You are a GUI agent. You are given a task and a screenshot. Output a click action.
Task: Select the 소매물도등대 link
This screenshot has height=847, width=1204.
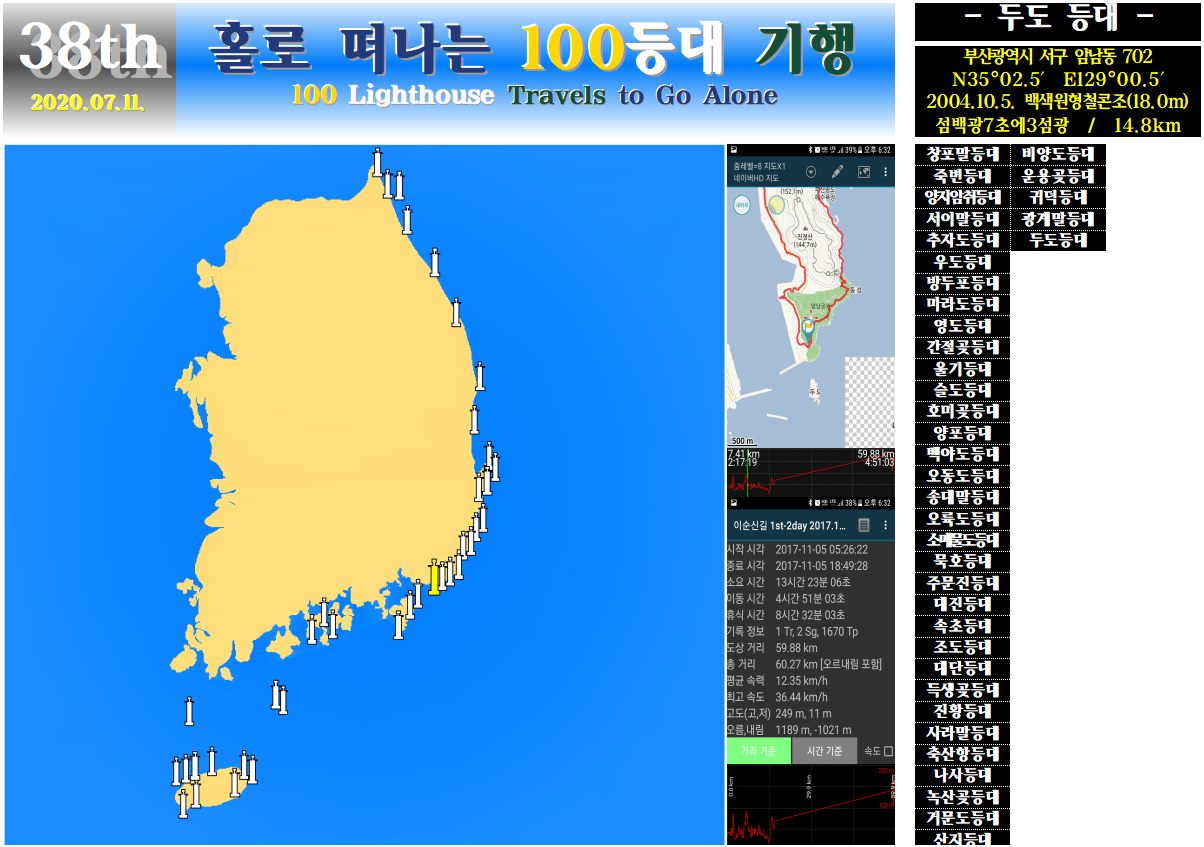[962, 540]
